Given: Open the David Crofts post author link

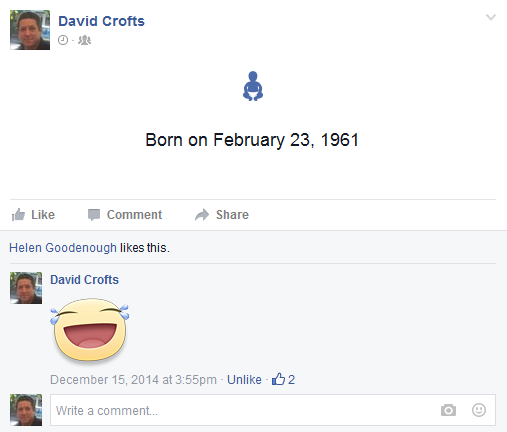Looking at the screenshot, I should click(x=101, y=21).
